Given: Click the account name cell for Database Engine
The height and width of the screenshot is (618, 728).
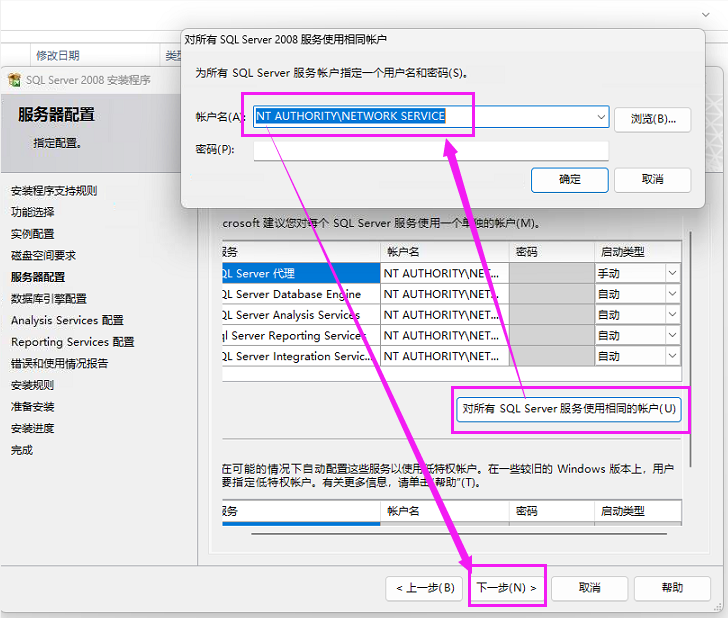Looking at the screenshot, I should tap(444, 294).
